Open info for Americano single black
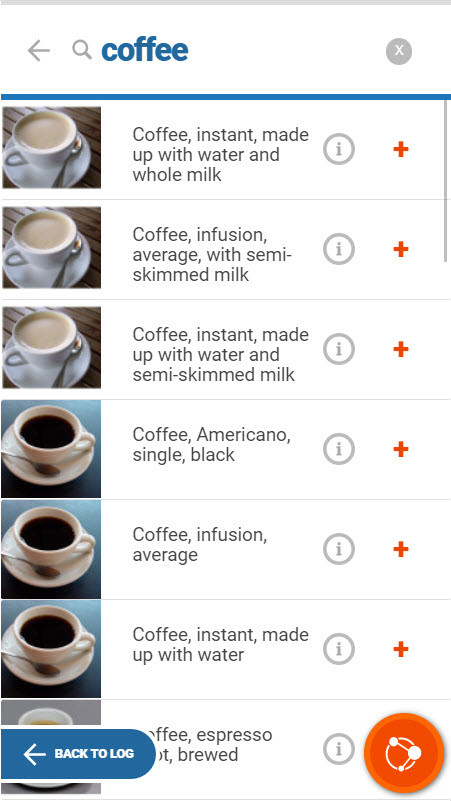The width and height of the screenshot is (451, 801). pos(338,449)
